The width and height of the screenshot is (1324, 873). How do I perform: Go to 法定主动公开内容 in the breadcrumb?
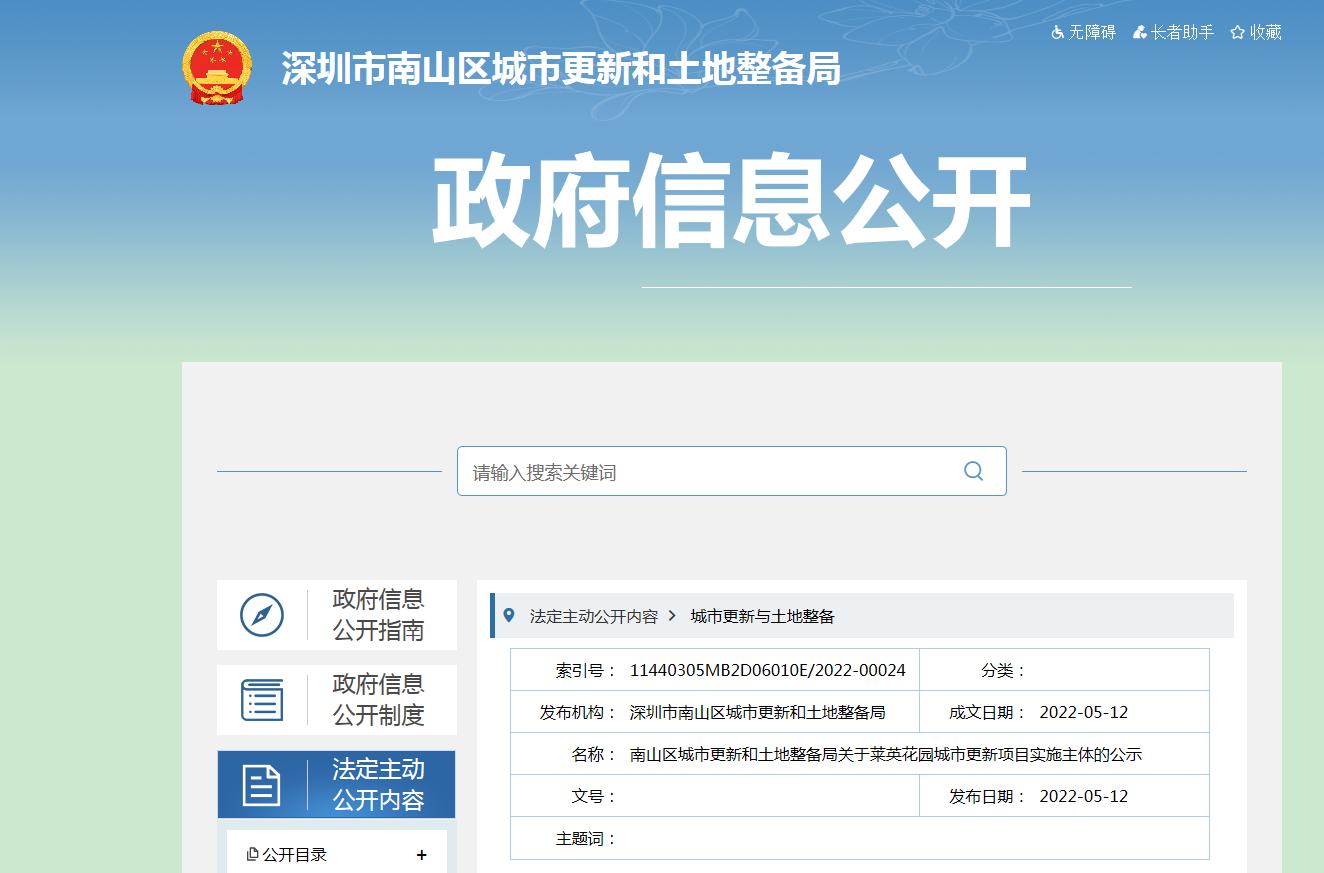point(594,617)
